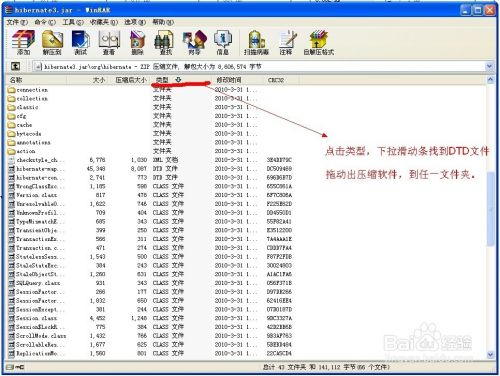Viewport: 500px width, 376px height.
Task: Open the 命令 (Commands) menu
Action: pos(45,22)
